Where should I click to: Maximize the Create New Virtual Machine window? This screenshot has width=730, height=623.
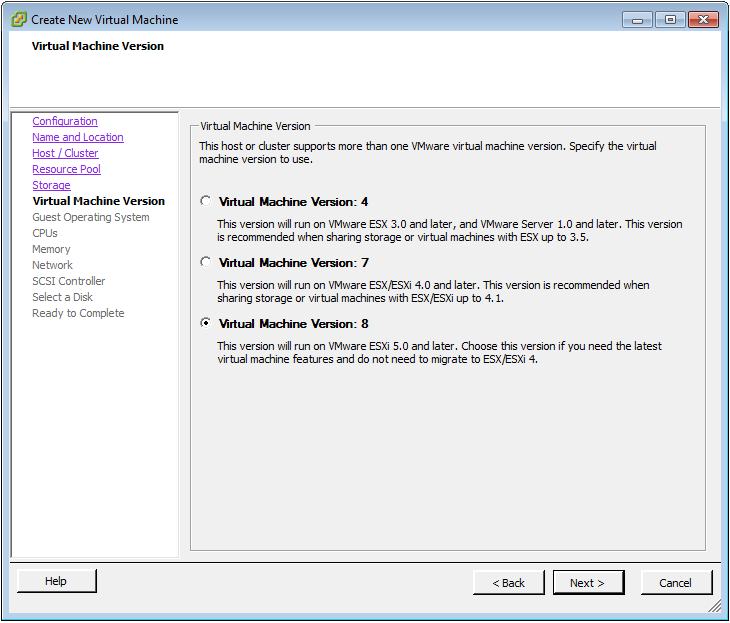pyautogui.click(x=670, y=20)
